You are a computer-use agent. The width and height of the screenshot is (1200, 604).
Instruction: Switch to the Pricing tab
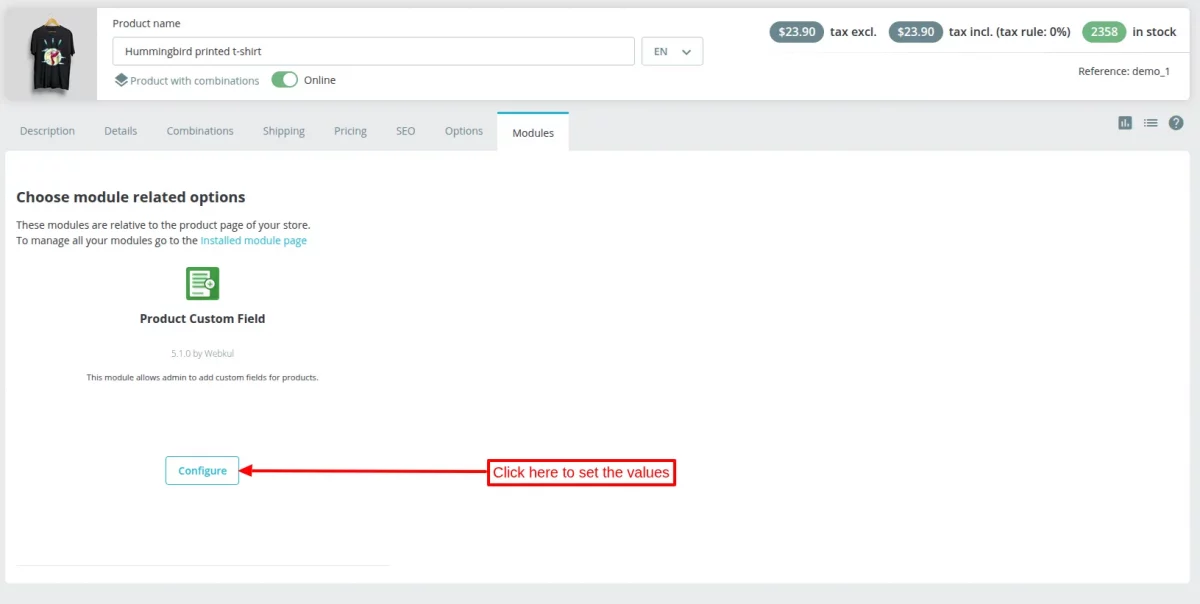coord(350,130)
